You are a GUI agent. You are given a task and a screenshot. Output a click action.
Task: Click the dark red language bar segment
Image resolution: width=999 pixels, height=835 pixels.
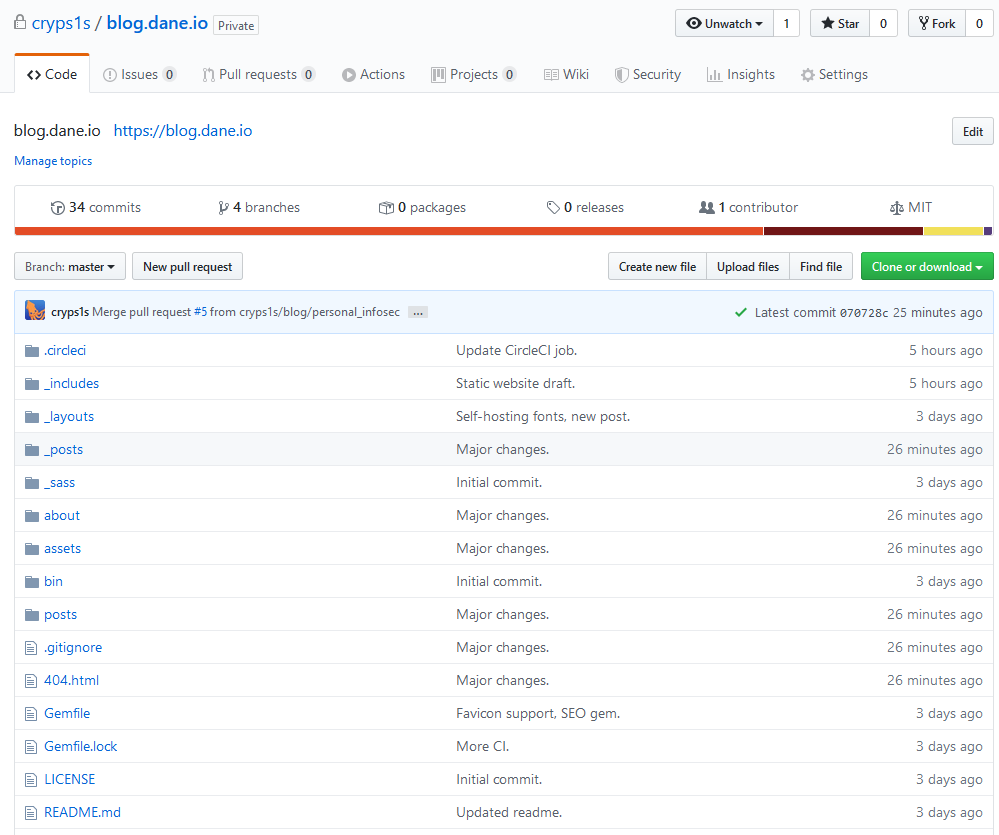pyautogui.click(x=844, y=231)
